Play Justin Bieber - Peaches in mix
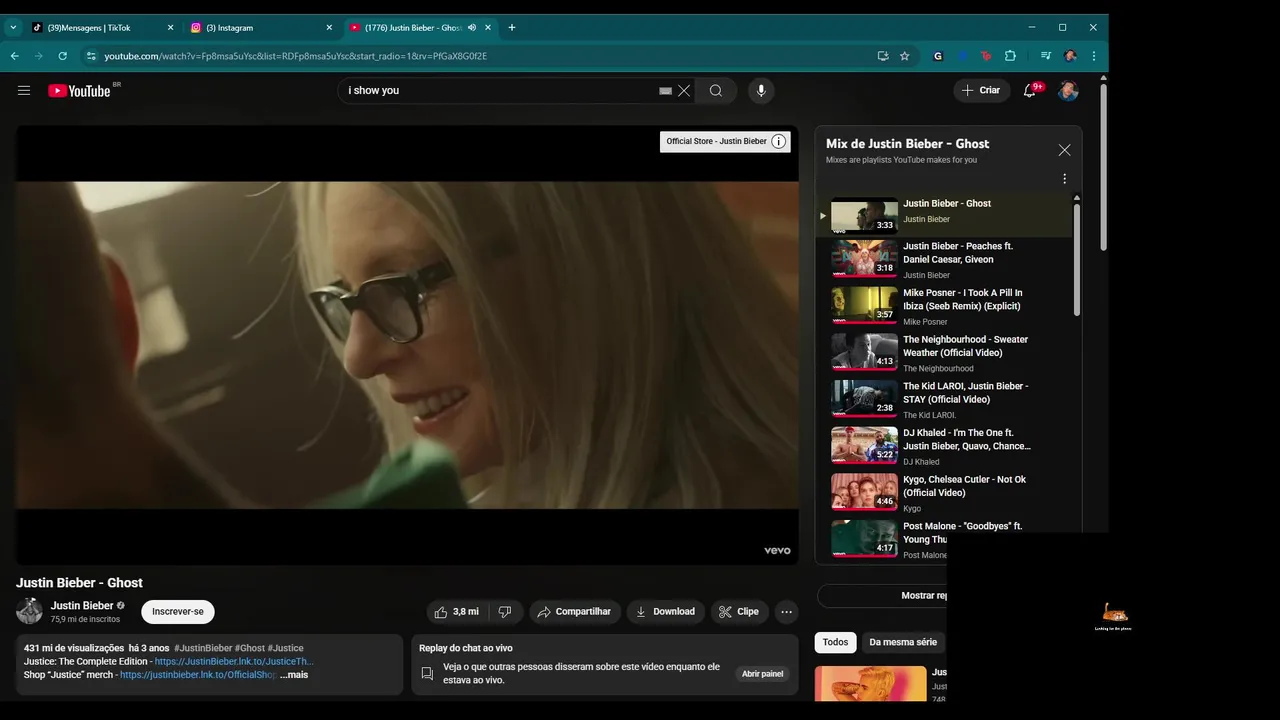The image size is (1280, 720). click(x=945, y=259)
